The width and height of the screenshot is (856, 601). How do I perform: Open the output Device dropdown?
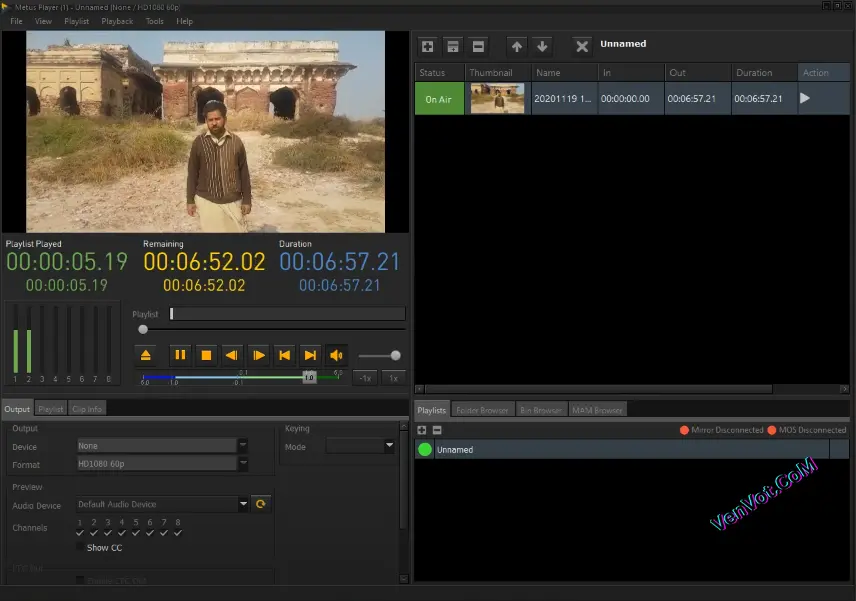[243, 445]
